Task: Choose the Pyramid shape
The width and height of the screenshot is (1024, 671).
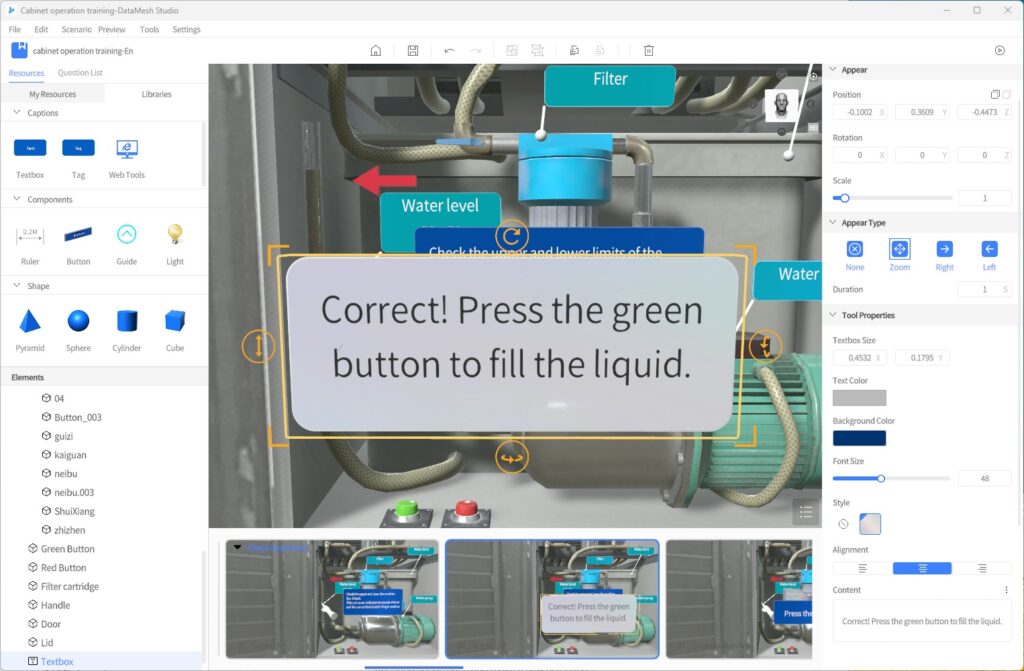Action: (30, 322)
